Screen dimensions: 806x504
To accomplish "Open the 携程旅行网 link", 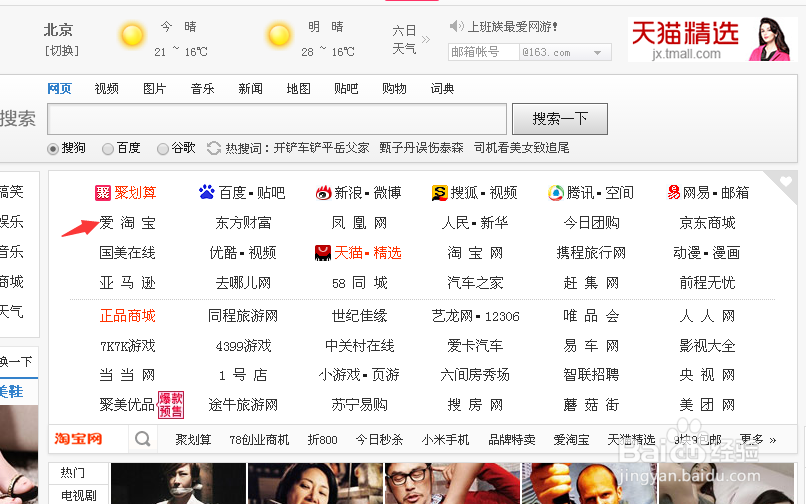I will tap(591, 253).
